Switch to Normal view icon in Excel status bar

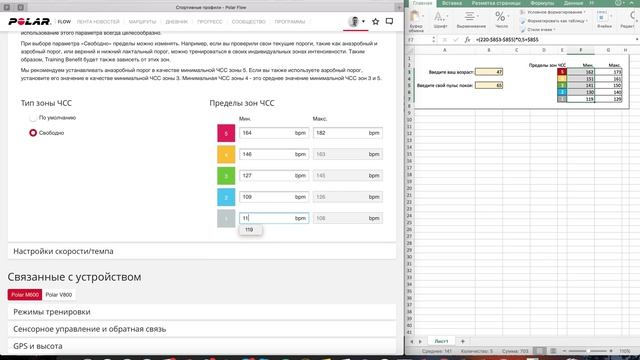pos(540,351)
